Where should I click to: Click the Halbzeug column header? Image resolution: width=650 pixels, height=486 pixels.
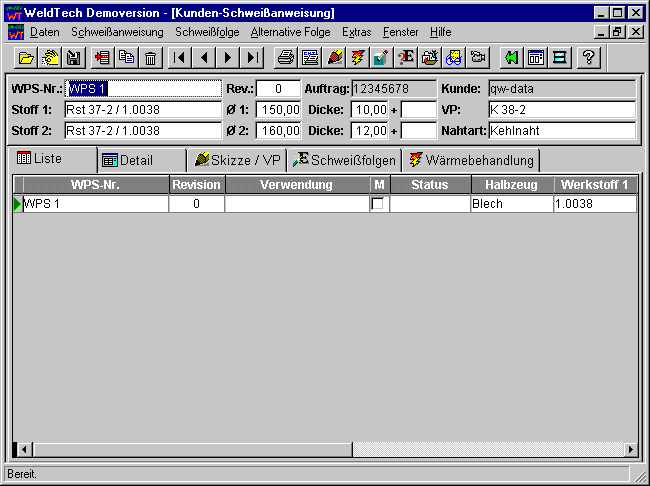[512, 185]
